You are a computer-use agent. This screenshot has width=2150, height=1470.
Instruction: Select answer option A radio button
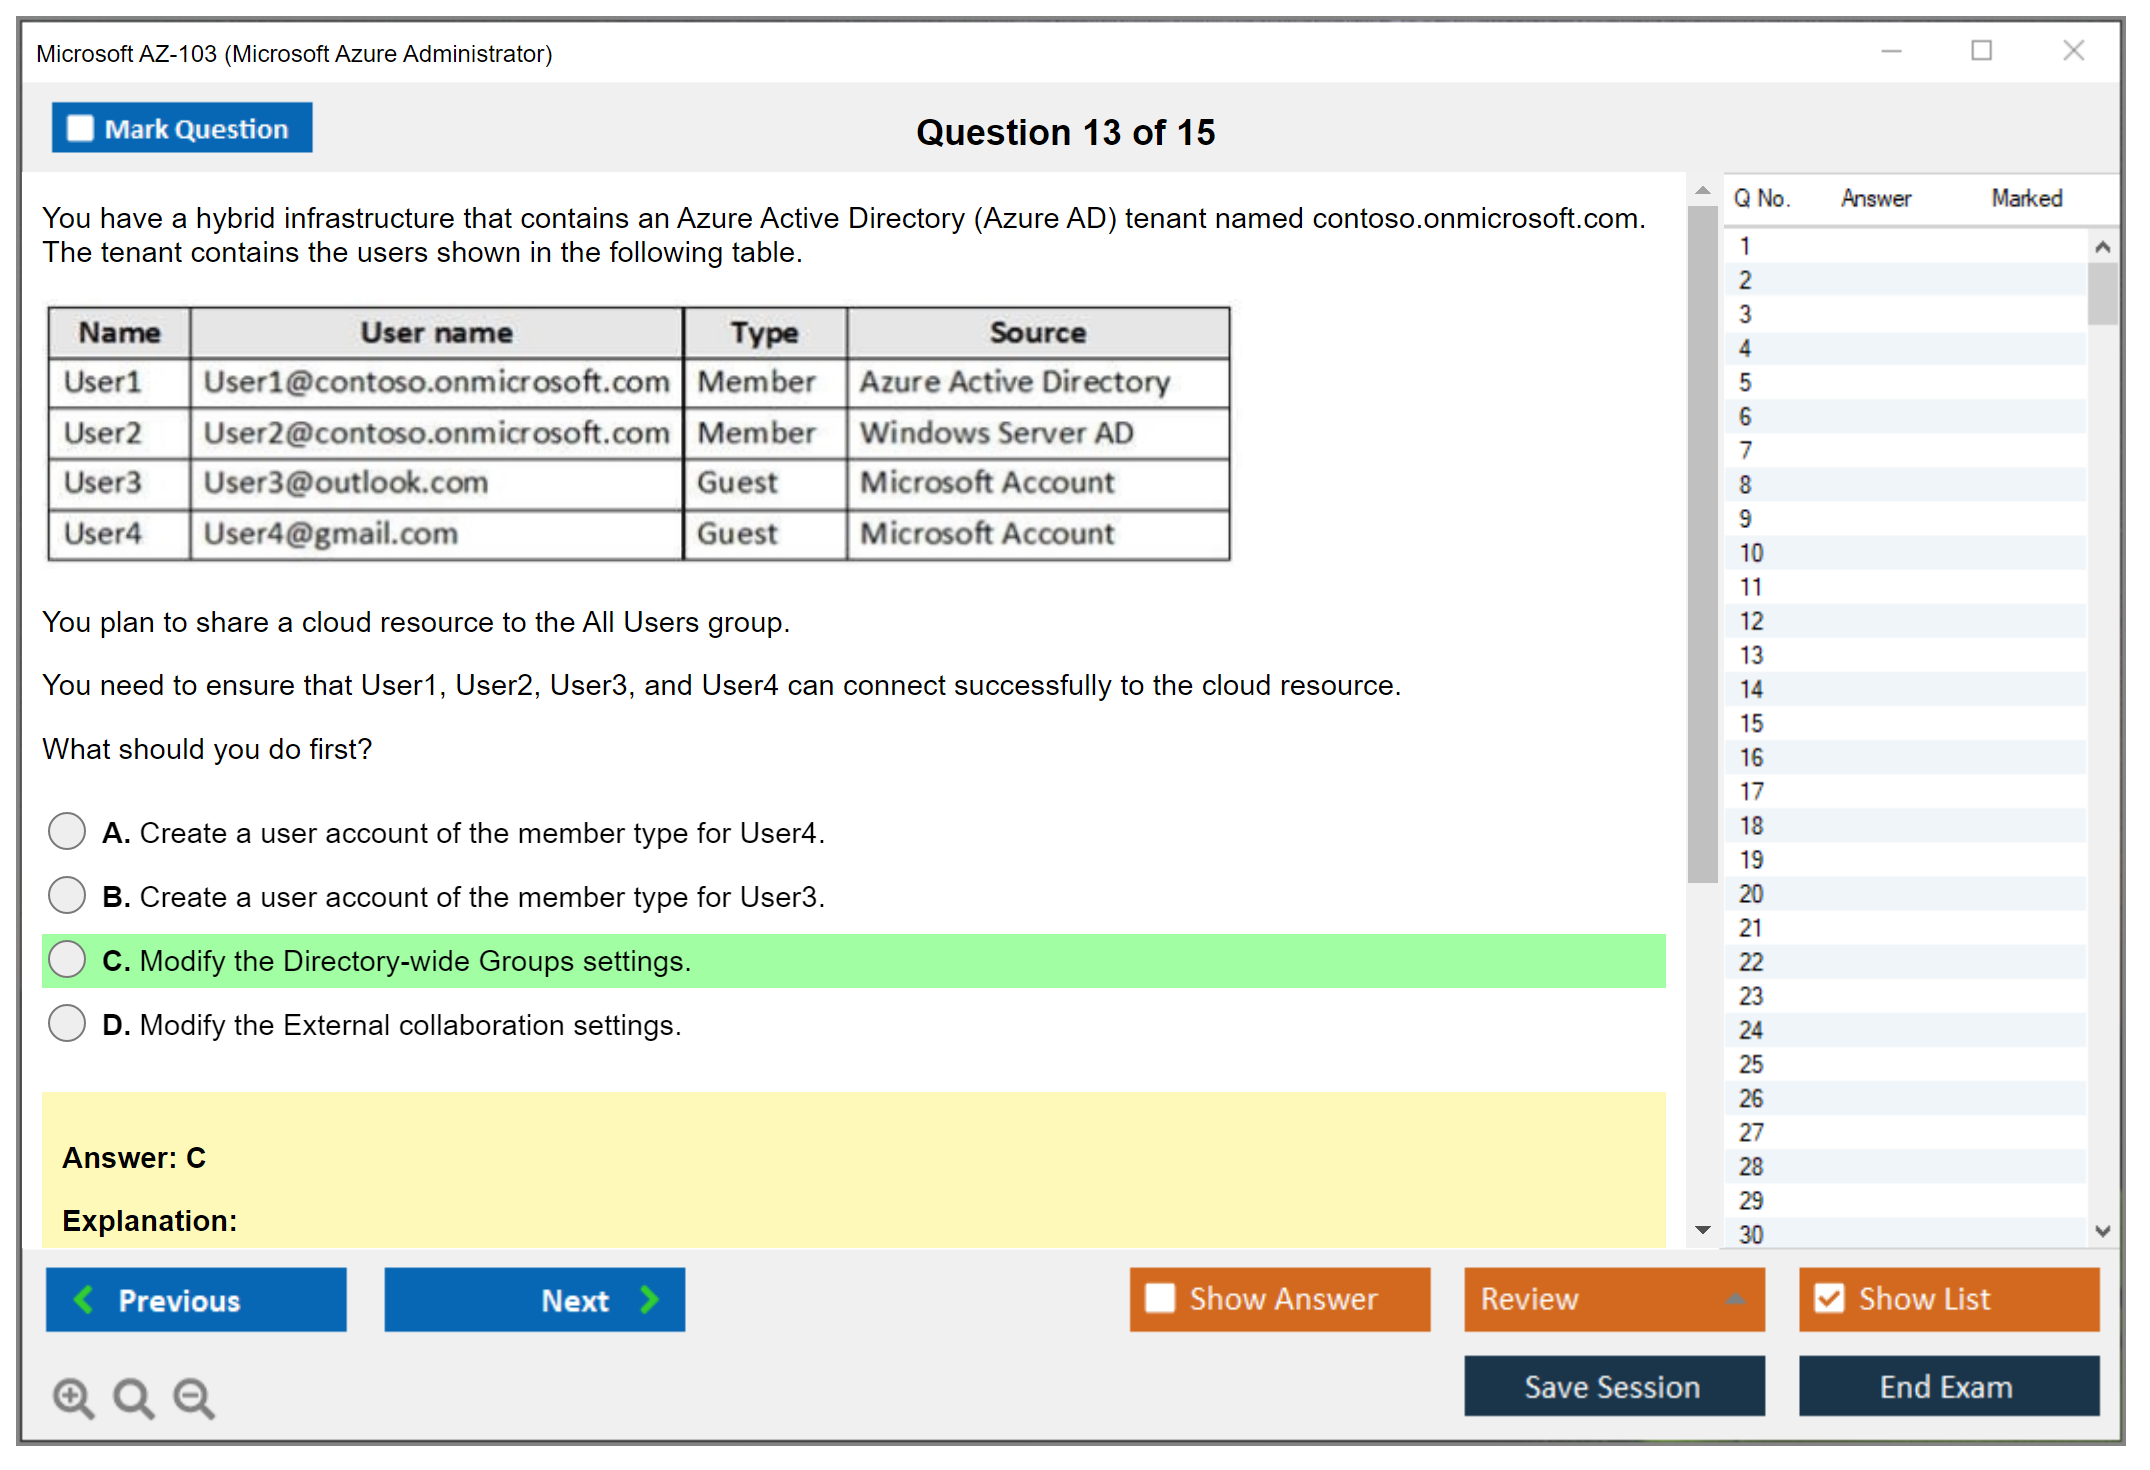point(67,831)
